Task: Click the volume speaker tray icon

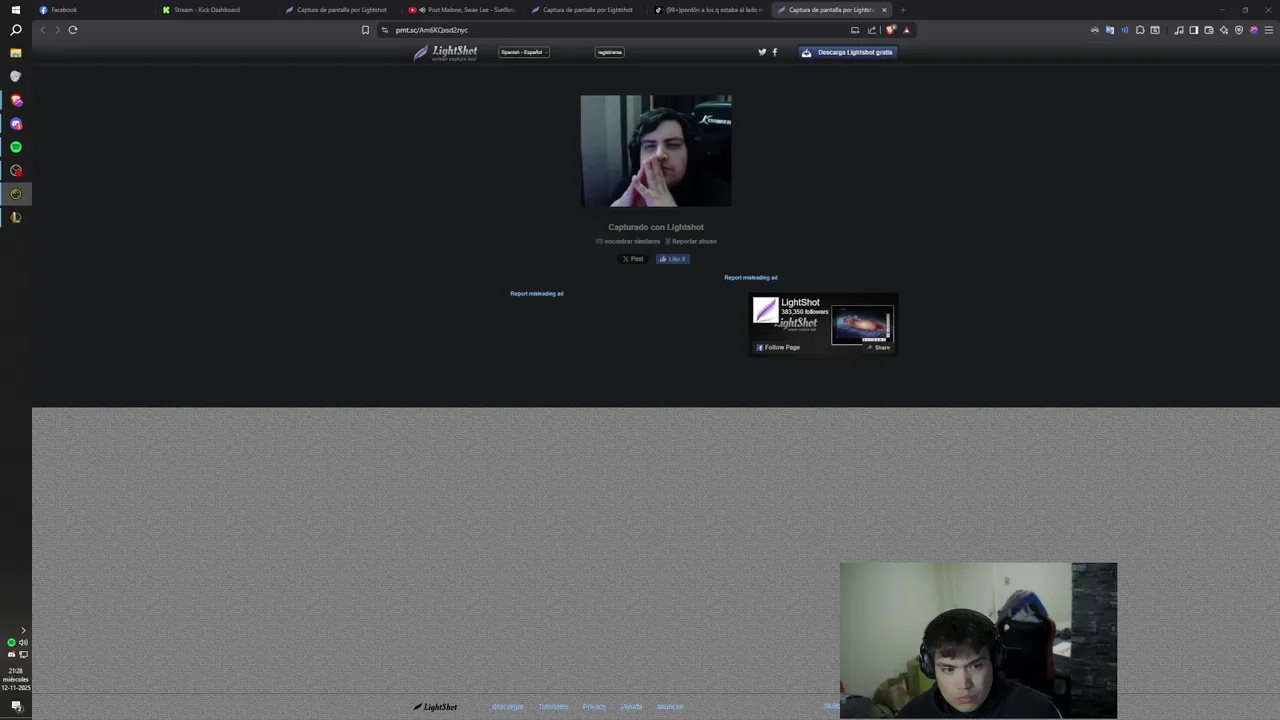Action: coord(23,643)
